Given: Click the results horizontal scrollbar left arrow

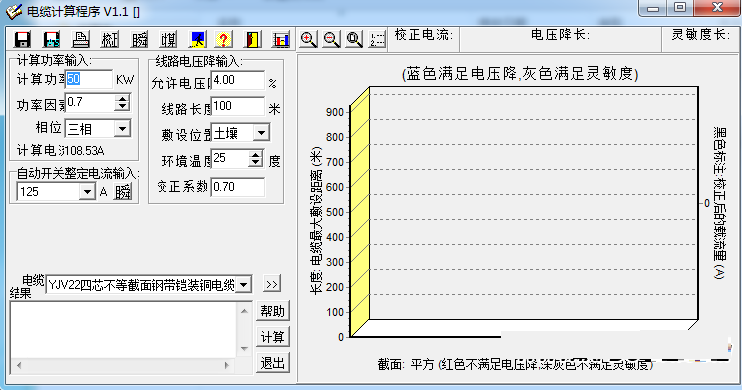Looking at the screenshot, I should point(19,365).
